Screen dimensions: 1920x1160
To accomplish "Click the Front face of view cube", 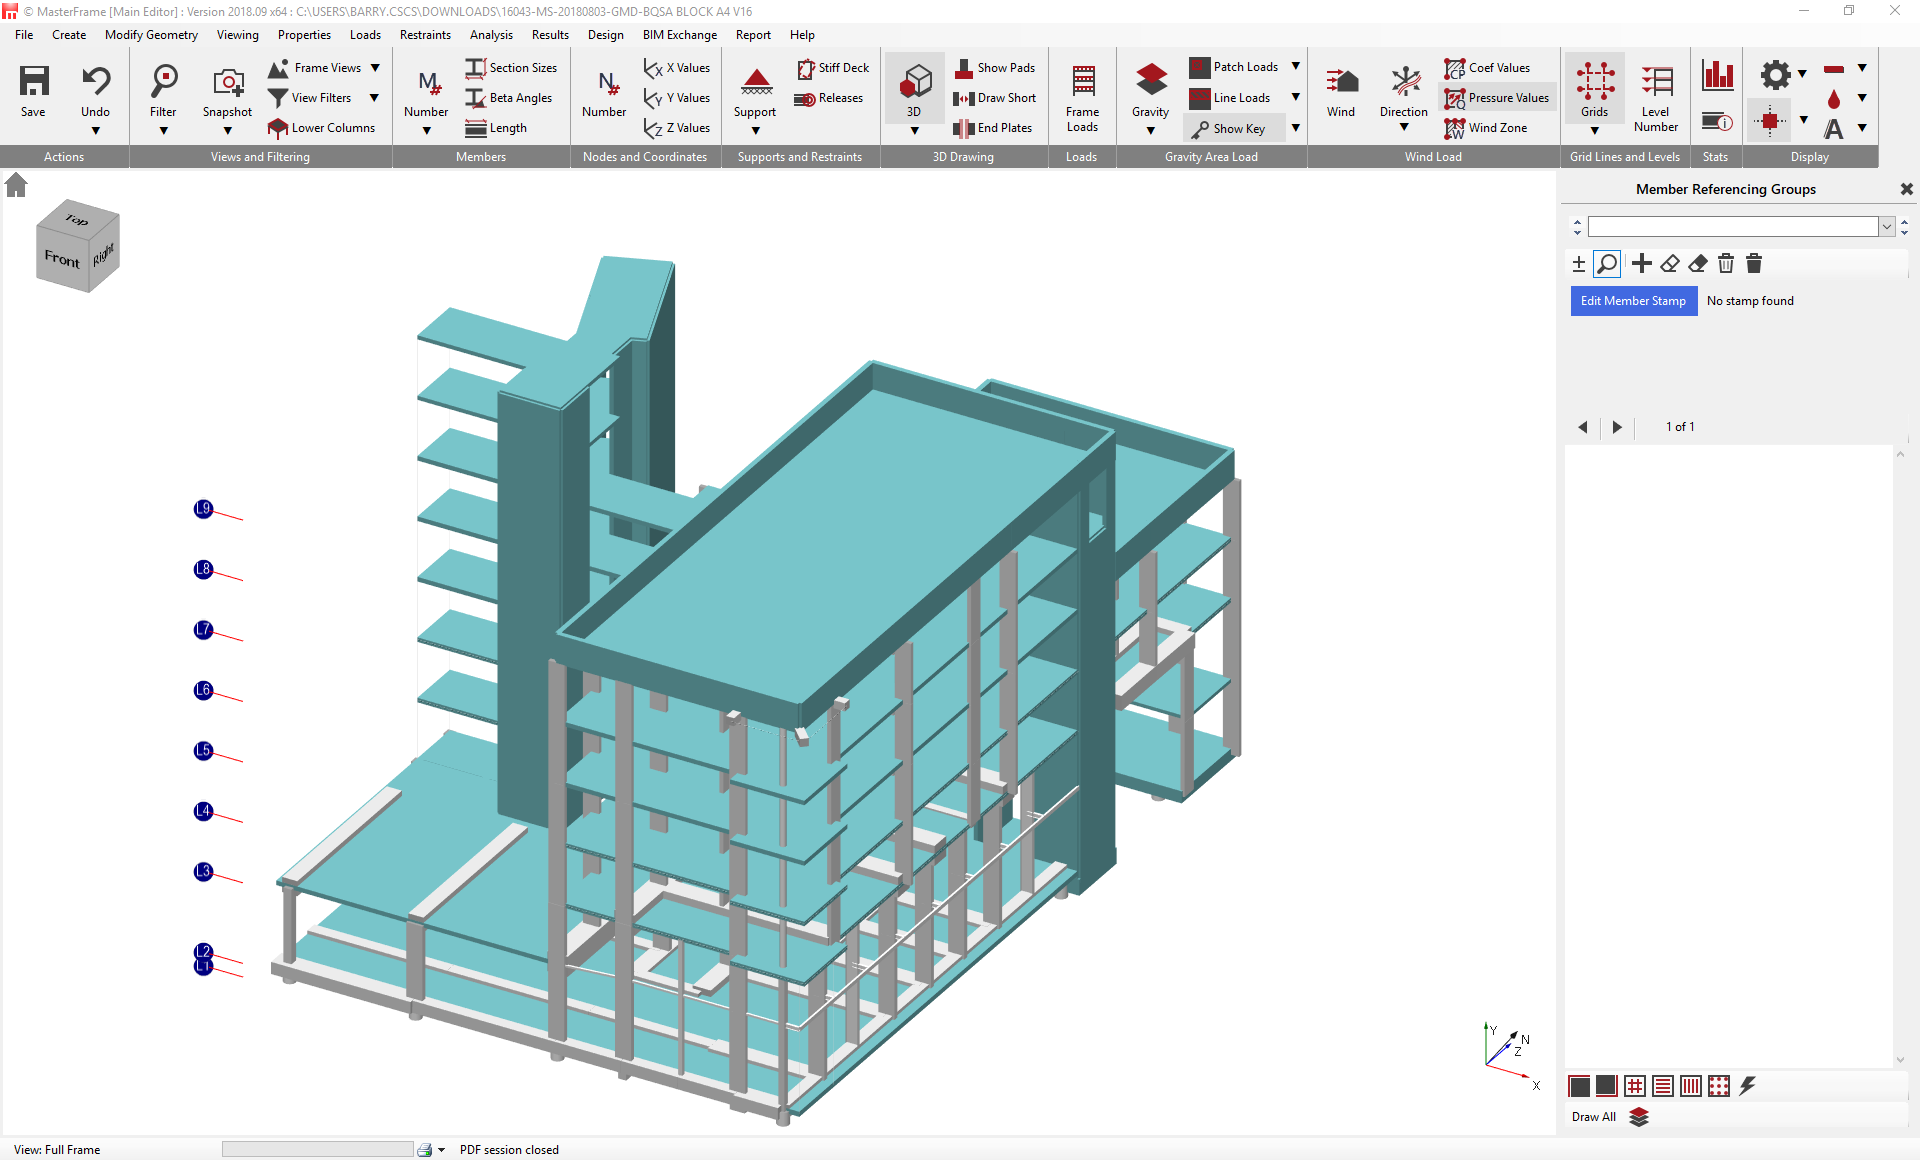I will 62,259.
